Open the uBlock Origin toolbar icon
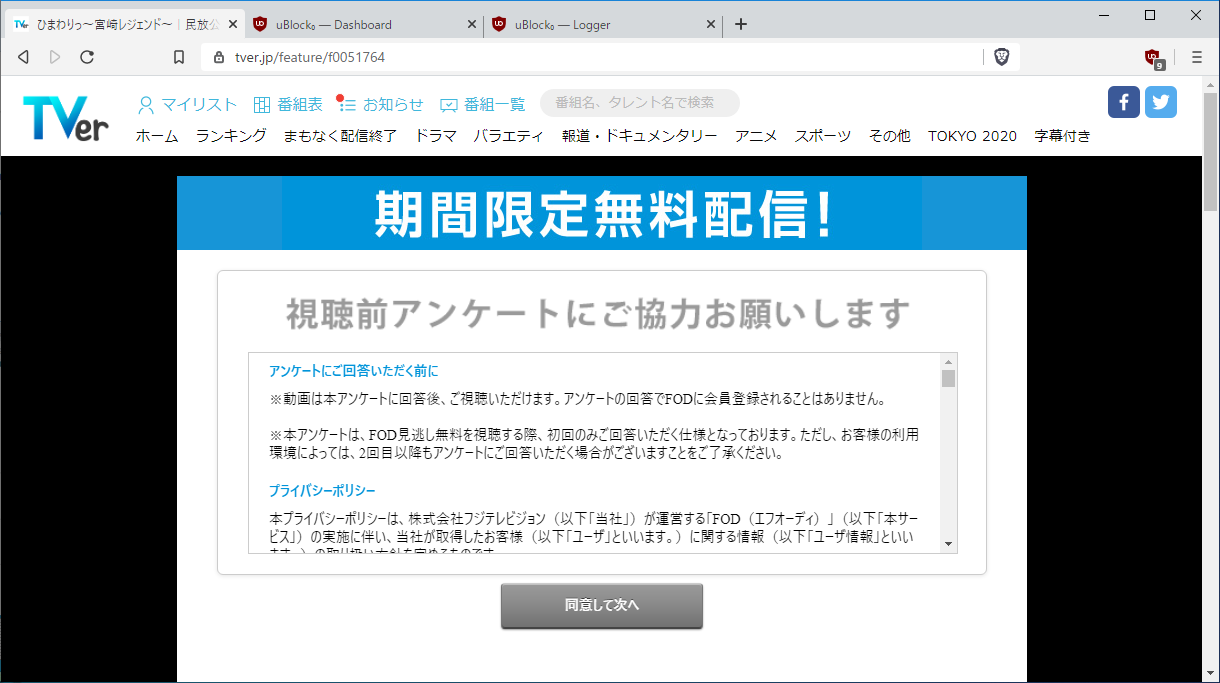 tap(1151, 57)
